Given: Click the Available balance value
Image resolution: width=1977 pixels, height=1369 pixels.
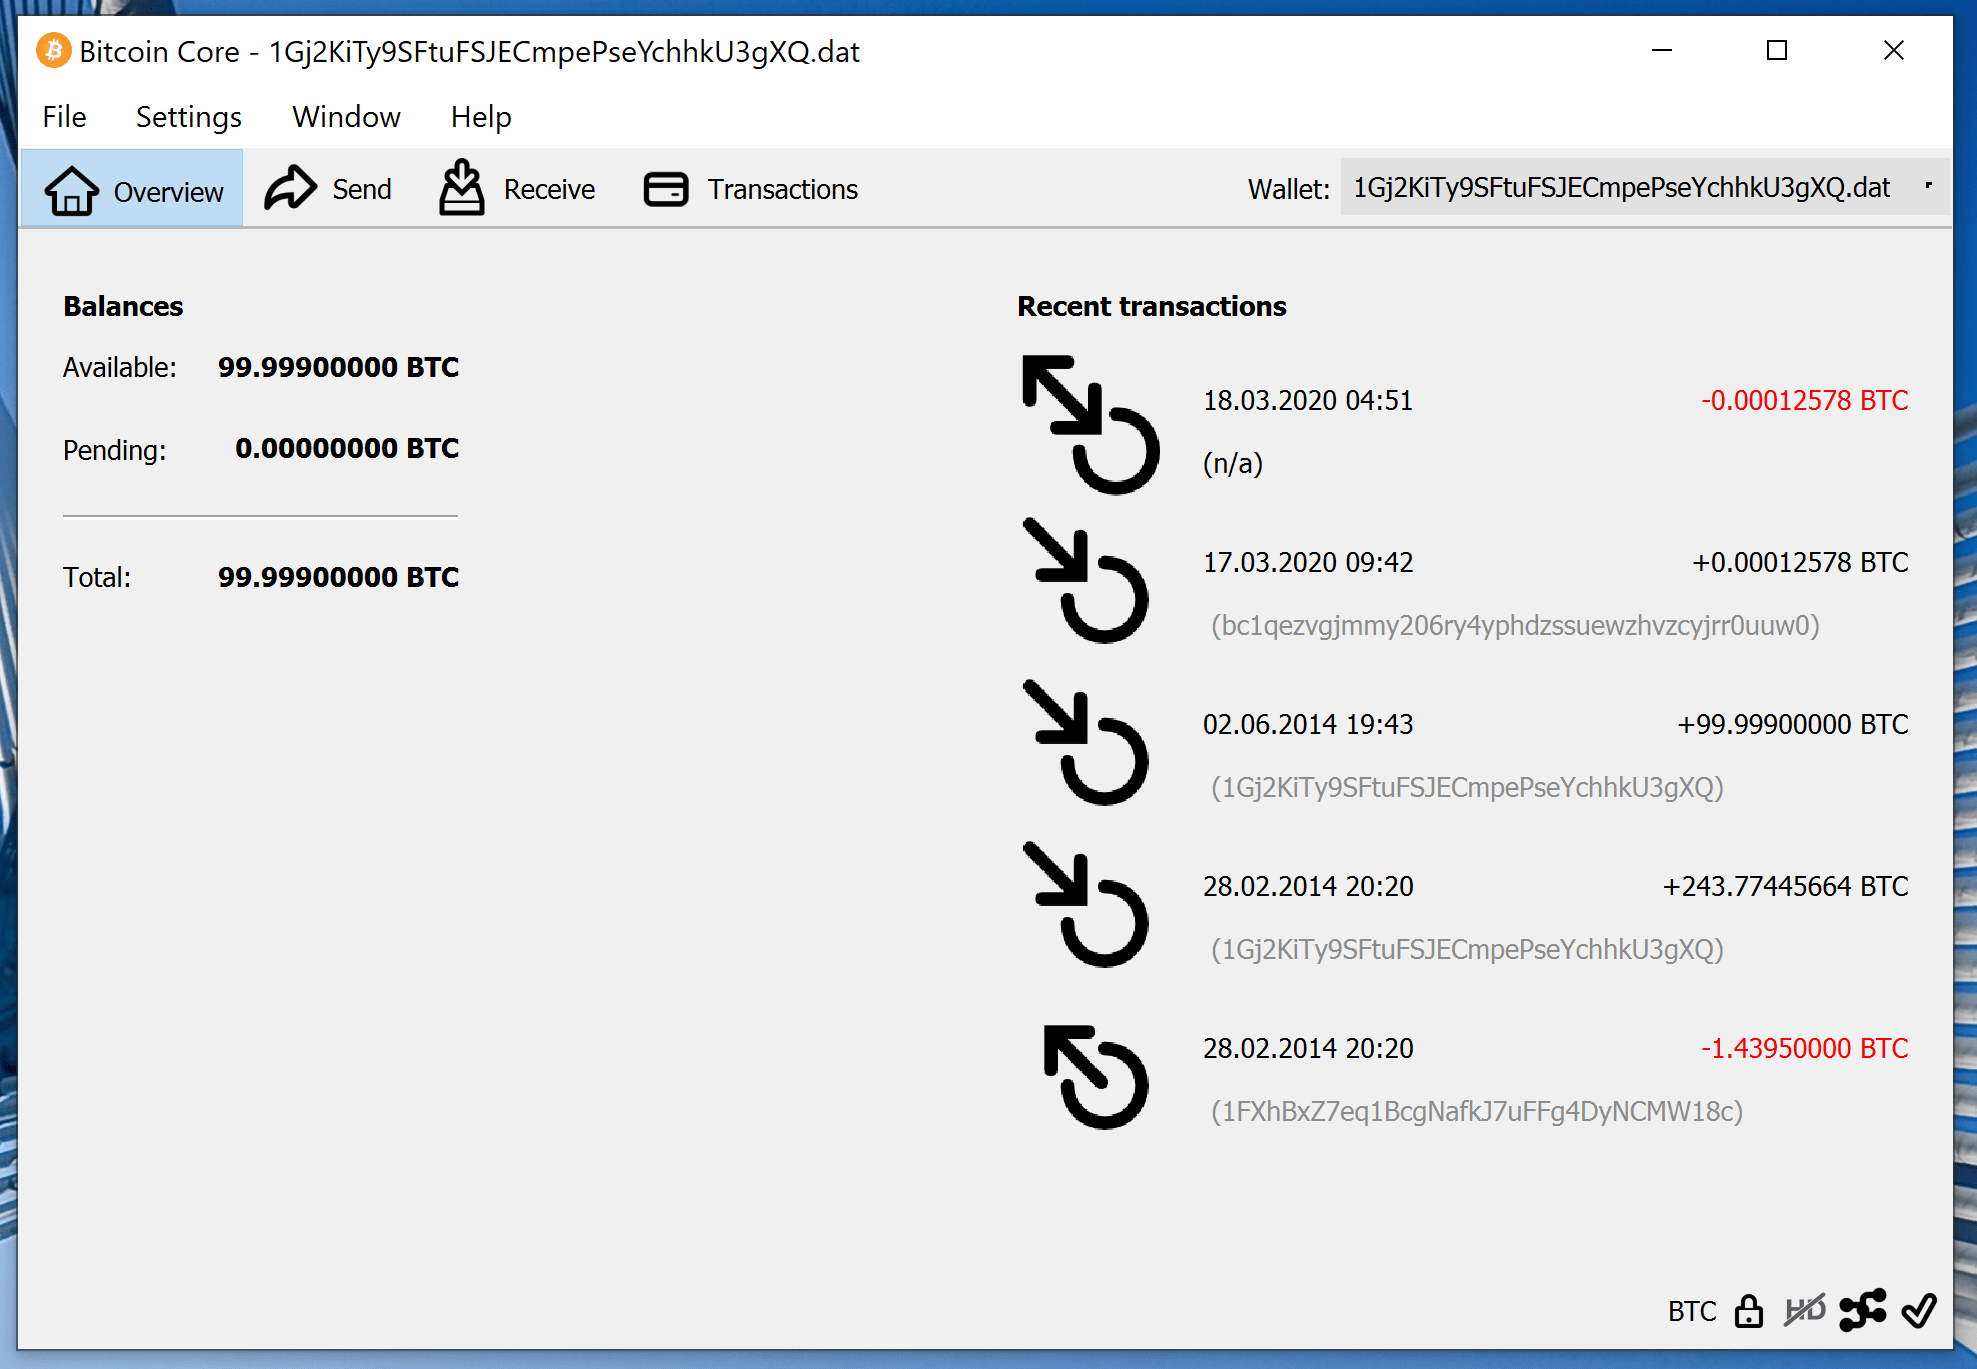Looking at the screenshot, I should click(338, 368).
